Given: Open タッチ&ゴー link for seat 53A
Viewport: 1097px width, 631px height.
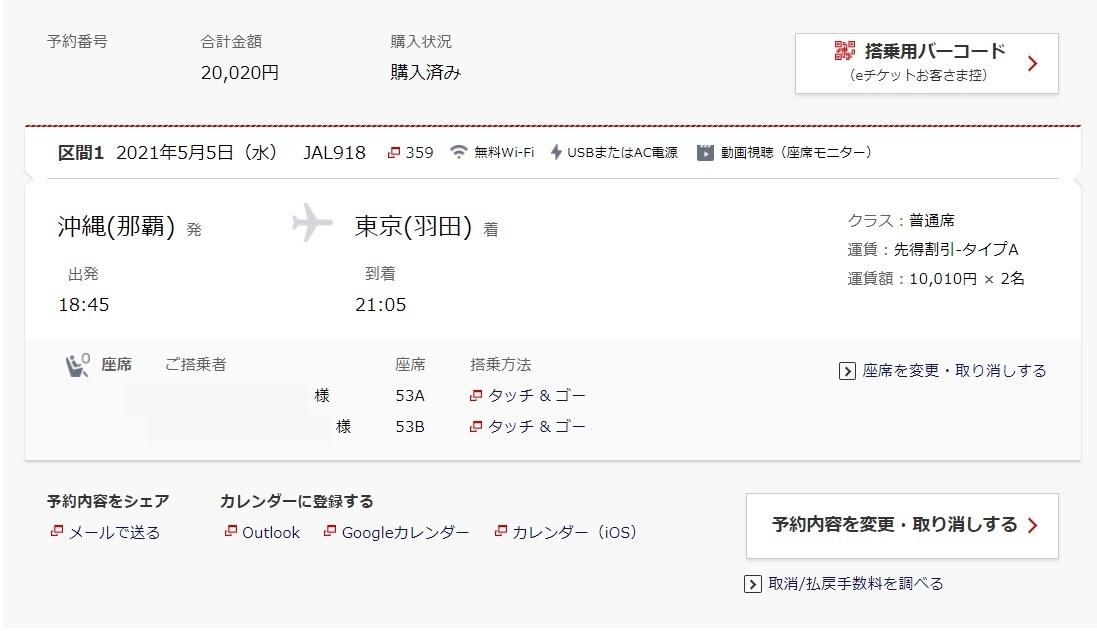Looking at the screenshot, I should pyautogui.click(x=528, y=396).
